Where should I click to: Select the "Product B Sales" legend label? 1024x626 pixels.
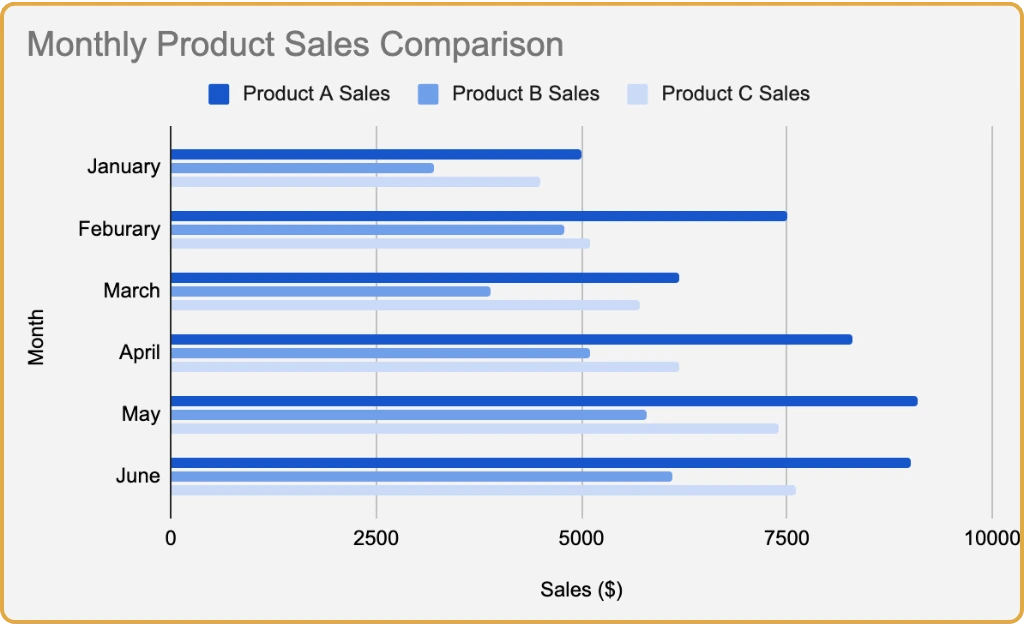(525, 94)
